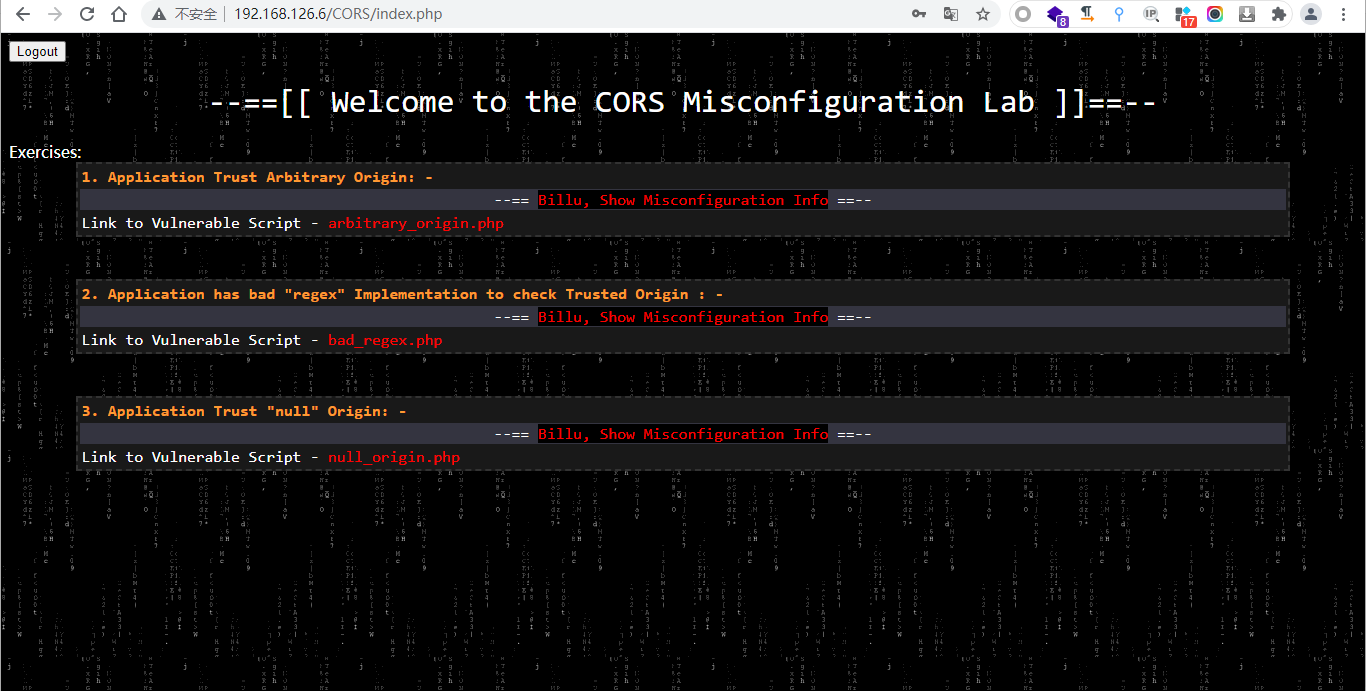Open the bad_regex.php vulnerable script link

[x=385, y=340]
